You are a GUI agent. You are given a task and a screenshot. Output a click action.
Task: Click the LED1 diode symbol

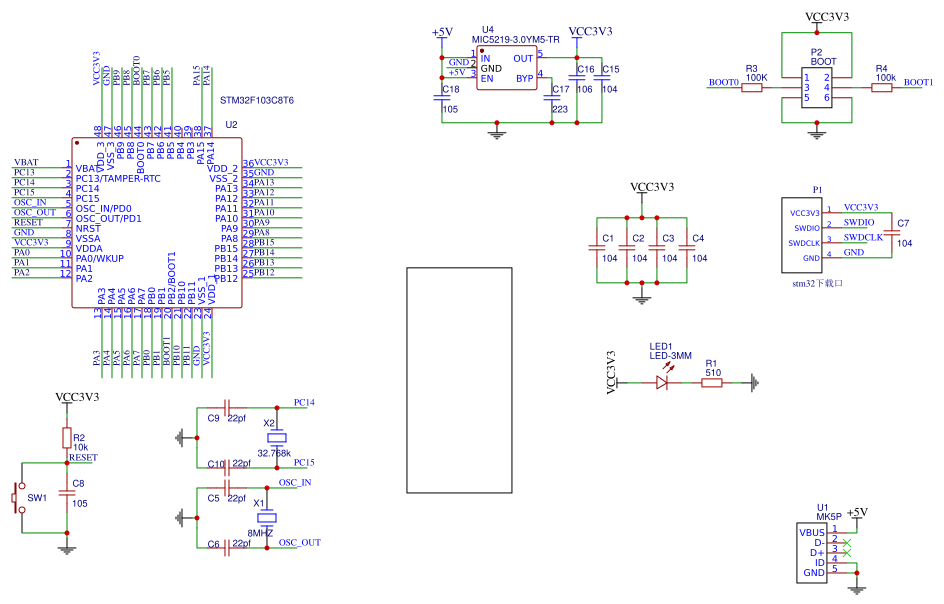(662, 381)
